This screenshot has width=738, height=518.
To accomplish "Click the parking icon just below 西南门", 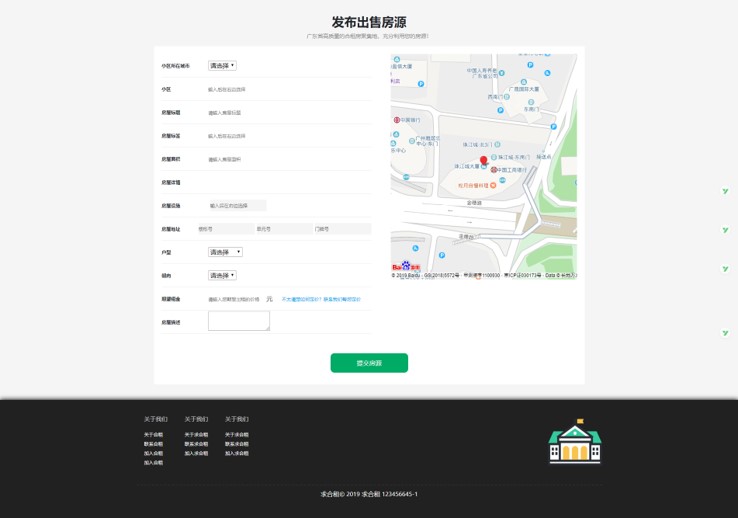I will point(500,110).
